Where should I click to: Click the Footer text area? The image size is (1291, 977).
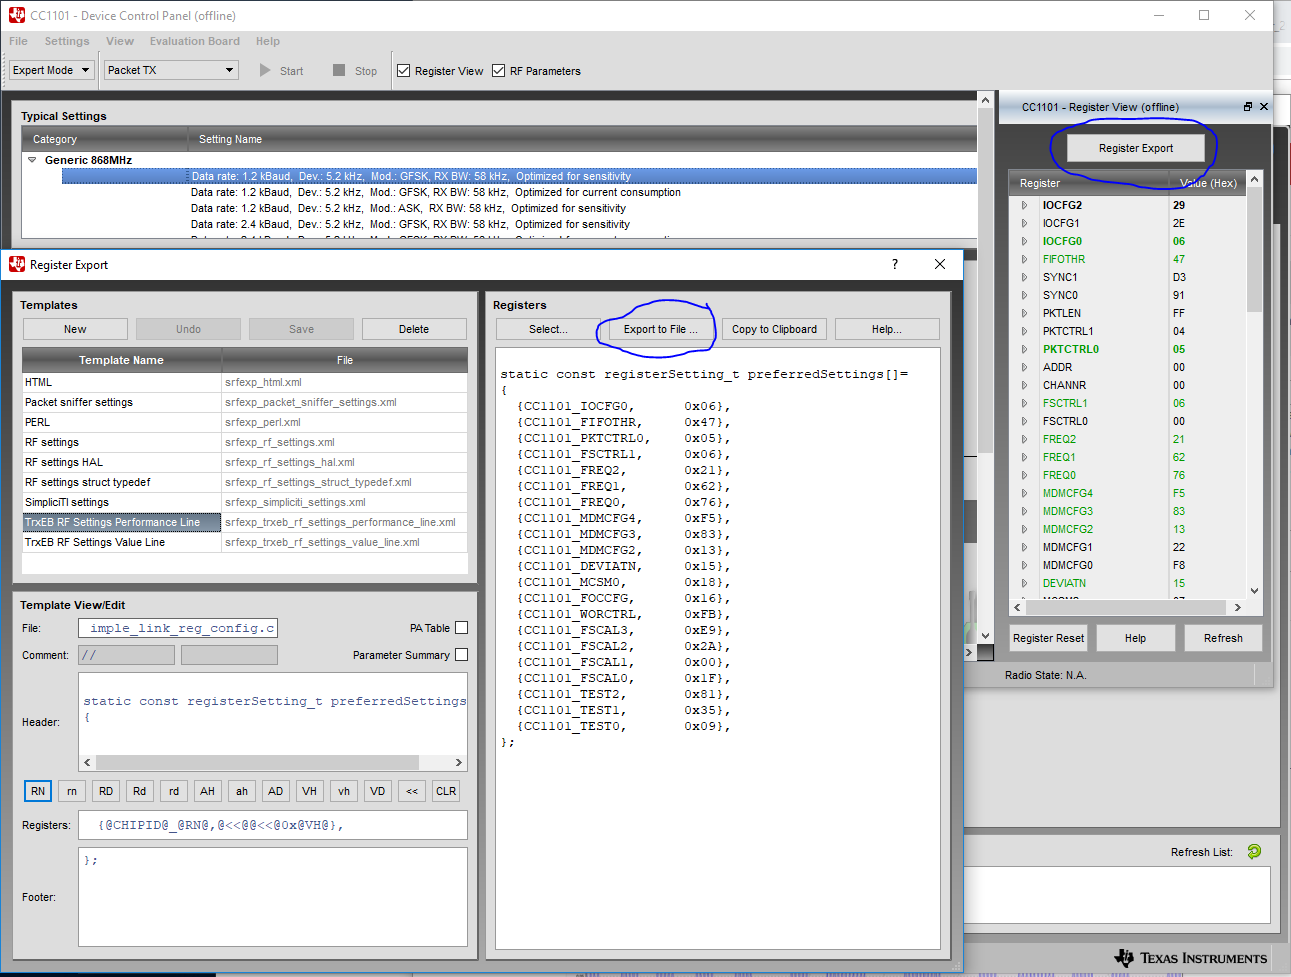pos(273,897)
